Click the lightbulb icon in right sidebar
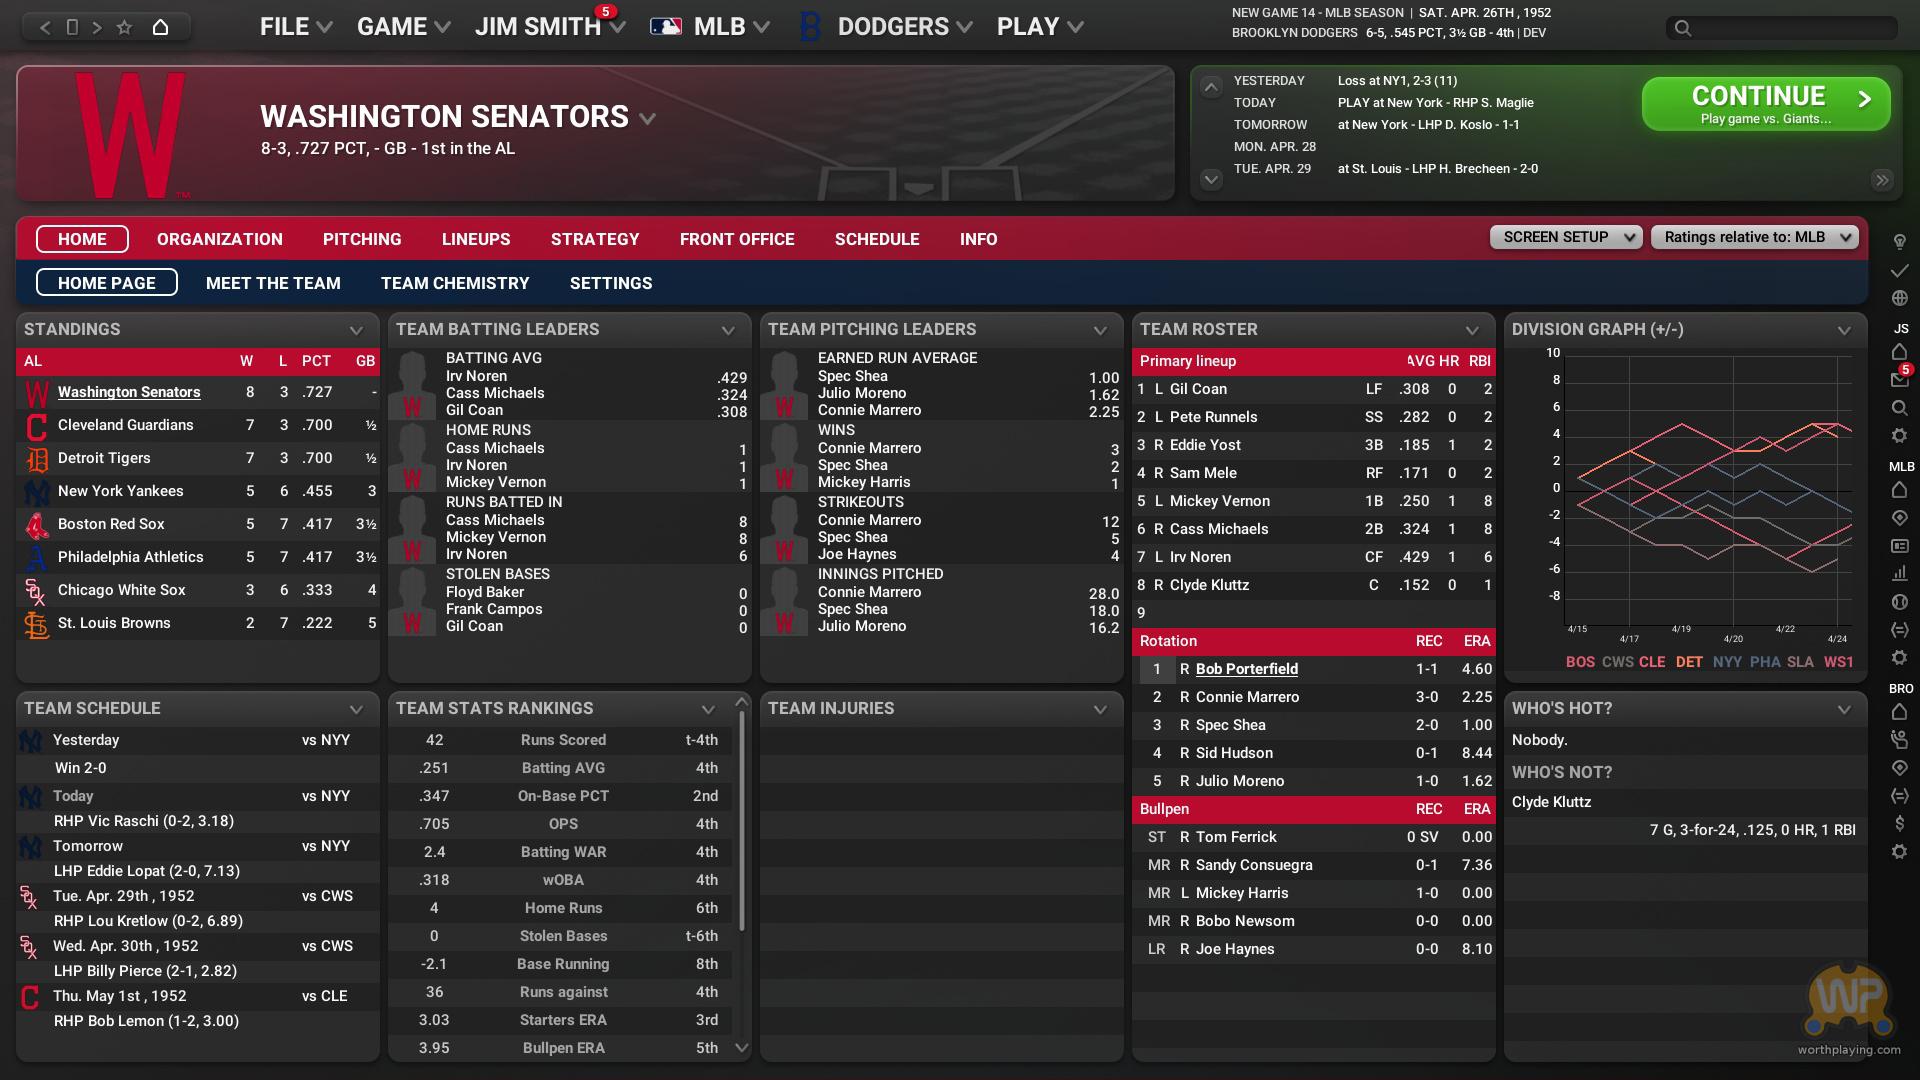Image resolution: width=1920 pixels, height=1080 pixels. click(1899, 242)
